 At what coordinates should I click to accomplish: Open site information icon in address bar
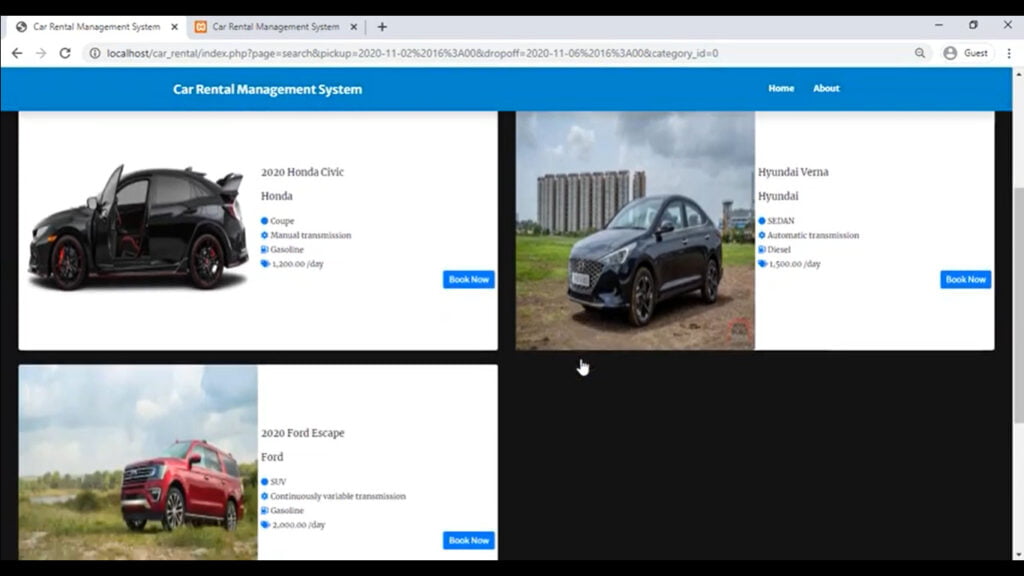pos(95,53)
